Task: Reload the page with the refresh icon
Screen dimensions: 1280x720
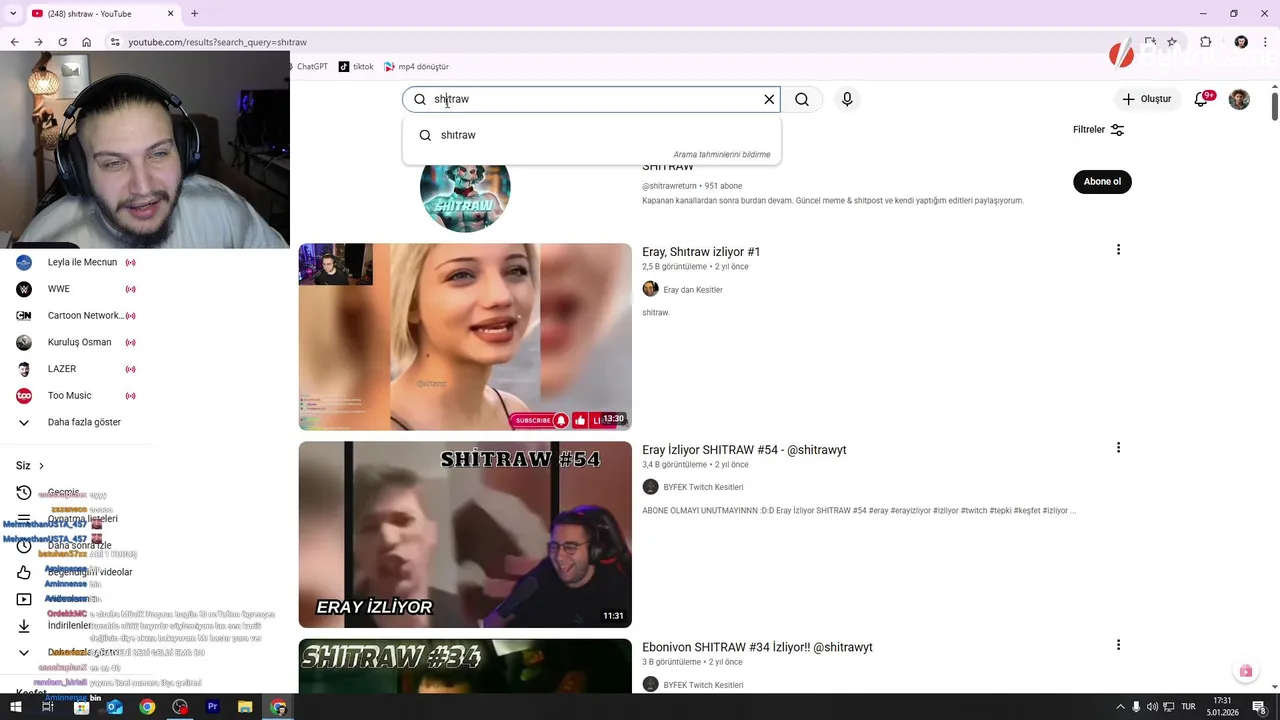Action: pyautogui.click(x=62, y=42)
